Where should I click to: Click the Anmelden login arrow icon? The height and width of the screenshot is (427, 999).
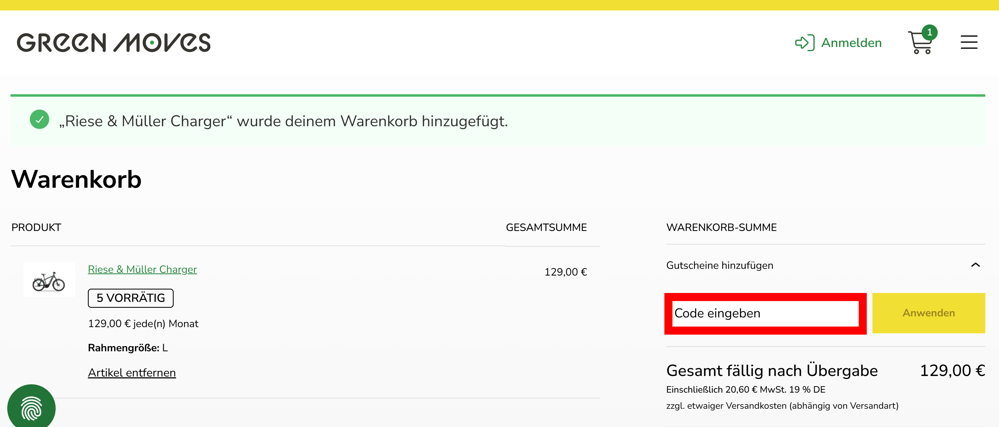pos(805,43)
